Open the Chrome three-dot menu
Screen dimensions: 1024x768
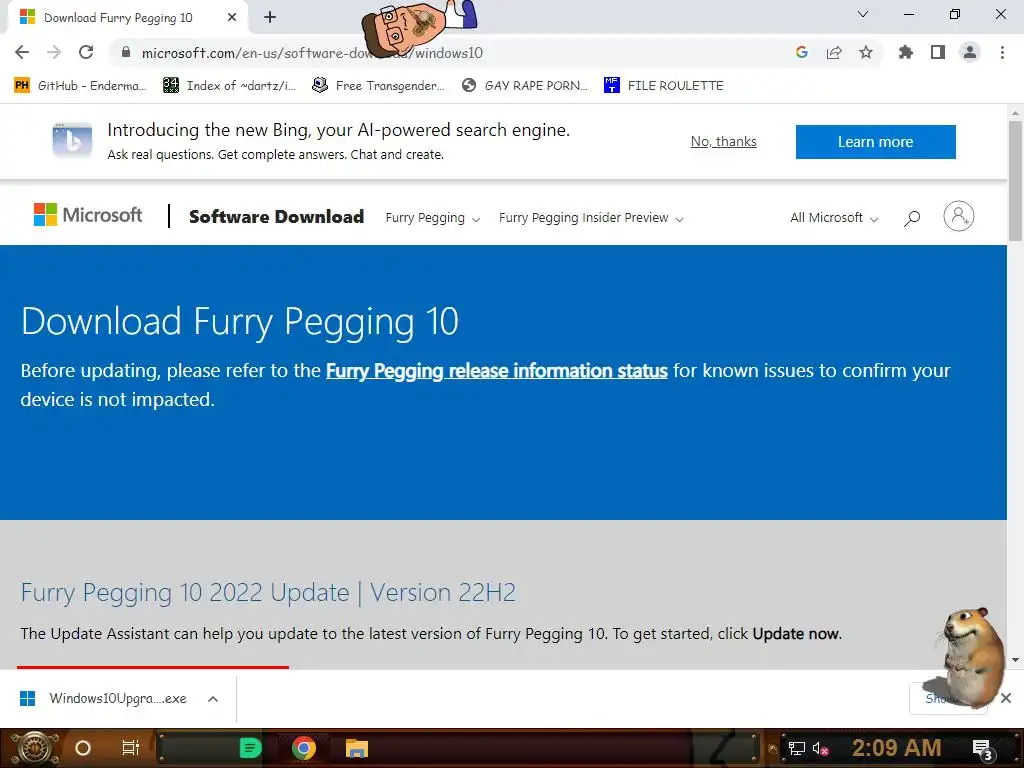click(x=1002, y=52)
